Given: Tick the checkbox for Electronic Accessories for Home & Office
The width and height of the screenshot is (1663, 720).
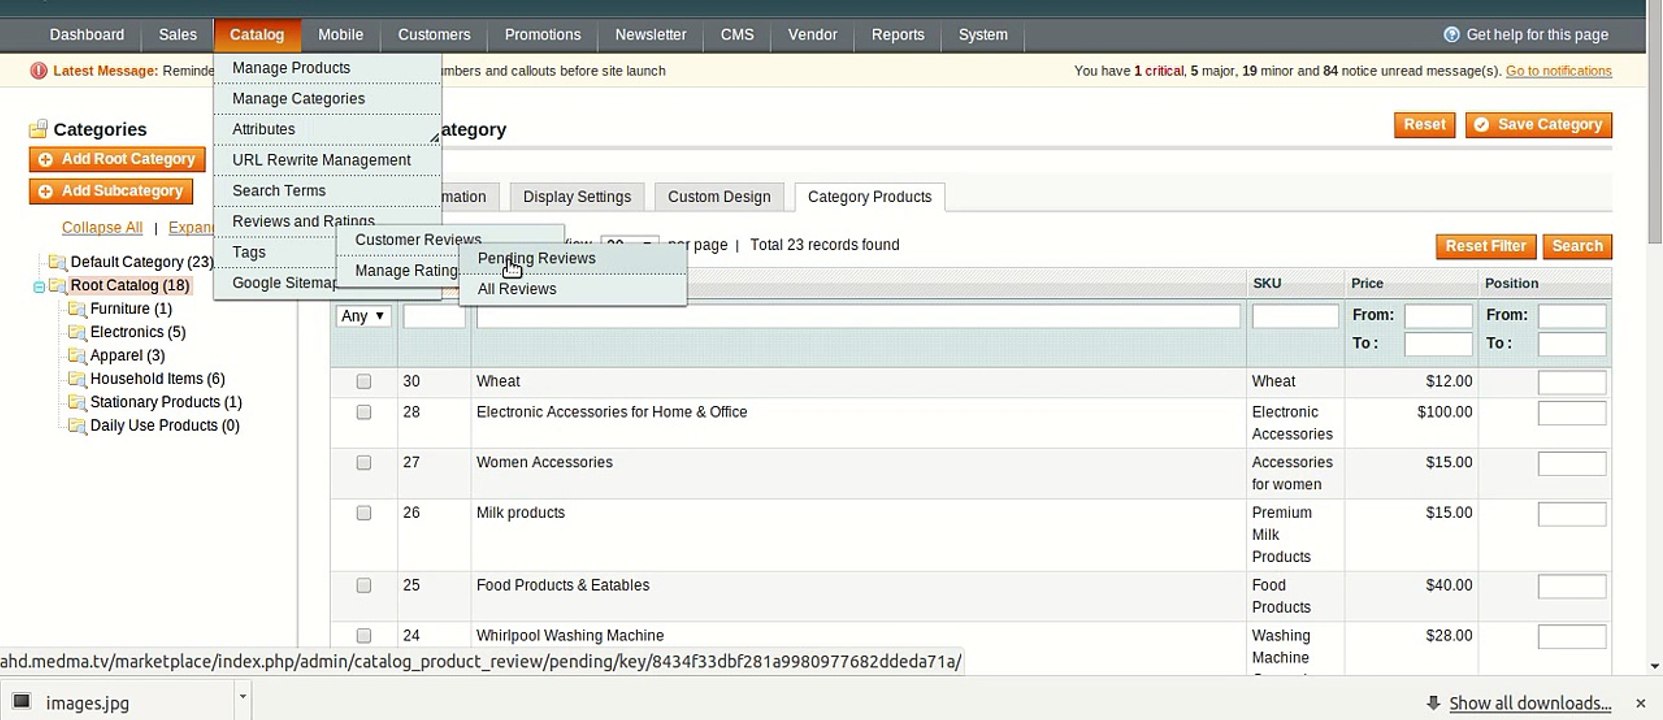Looking at the screenshot, I should tap(364, 413).
